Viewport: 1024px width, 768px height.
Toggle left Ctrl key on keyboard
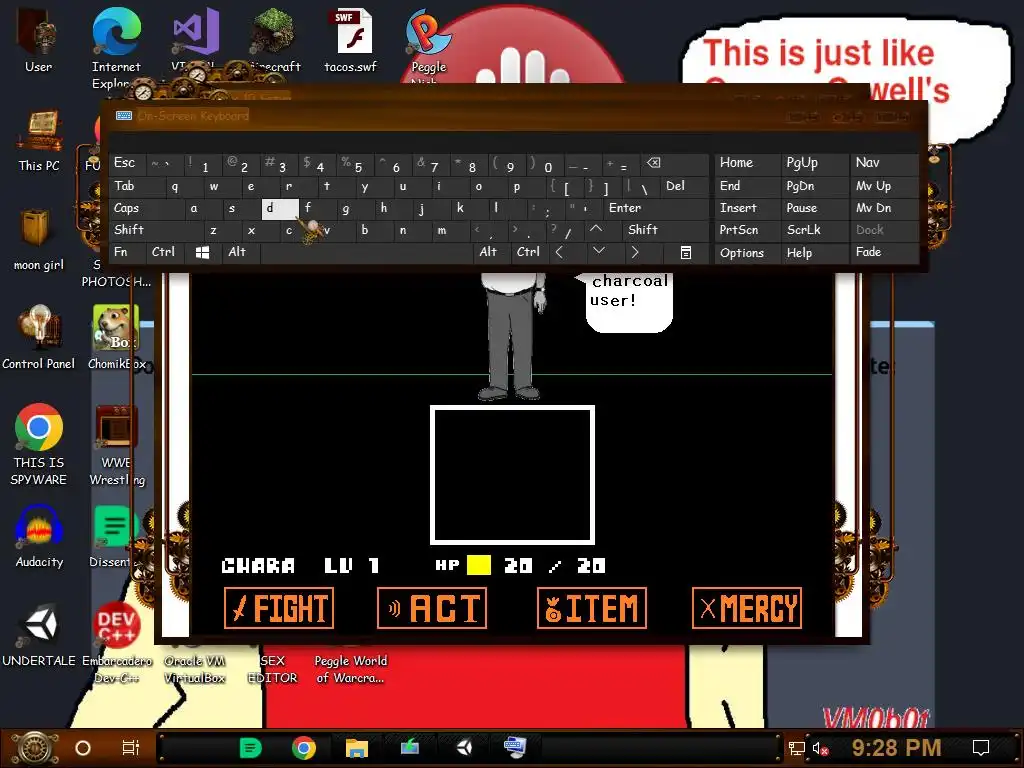[168, 252]
